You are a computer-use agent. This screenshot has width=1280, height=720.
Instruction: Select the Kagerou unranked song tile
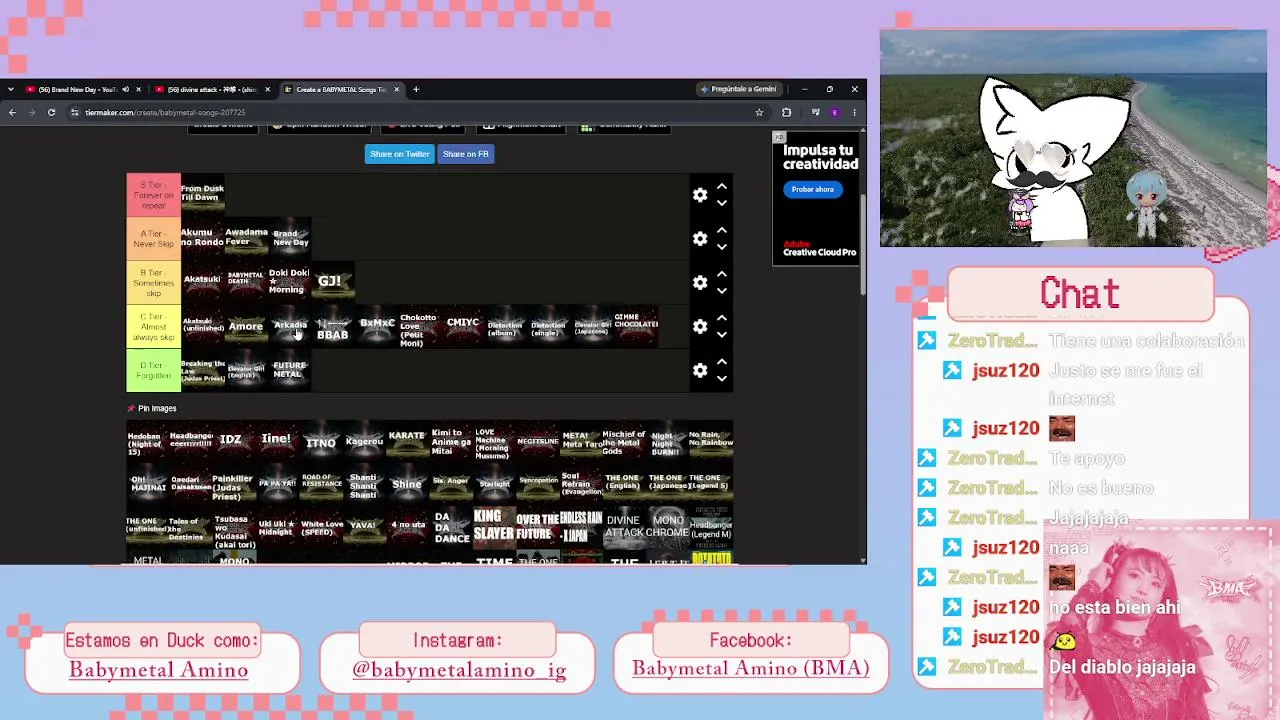pyautogui.click(x=364, y=441)
